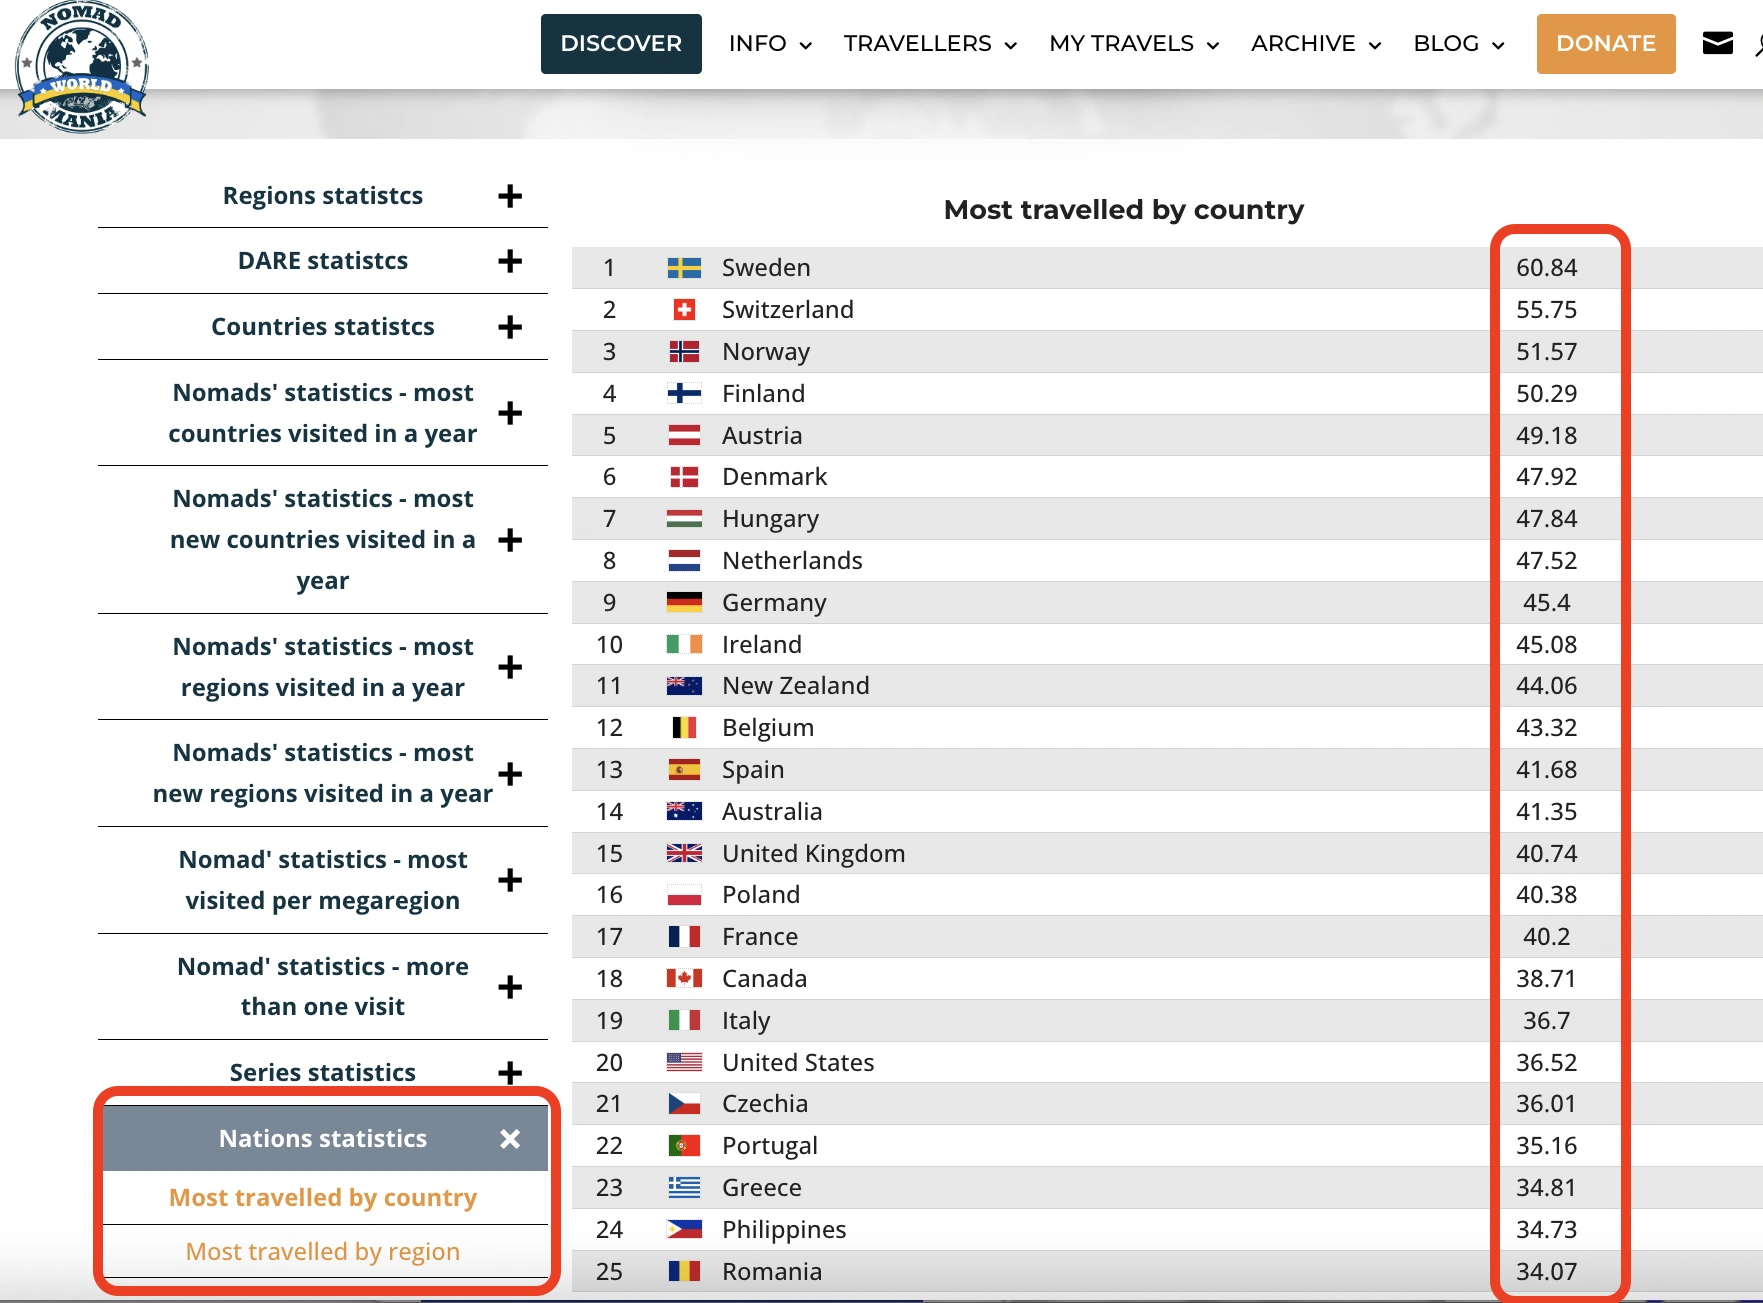The width and height of the screenshot is (1763, 1303).
Task: Click the Sweden flag icon
Action: (684, 268)
